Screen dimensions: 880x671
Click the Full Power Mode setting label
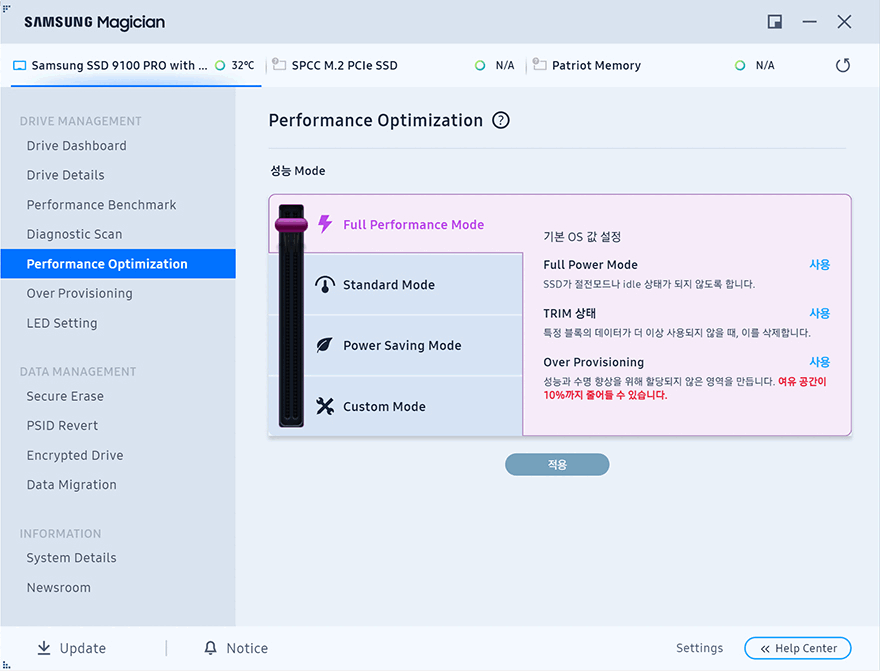click(x=590, y=265)
